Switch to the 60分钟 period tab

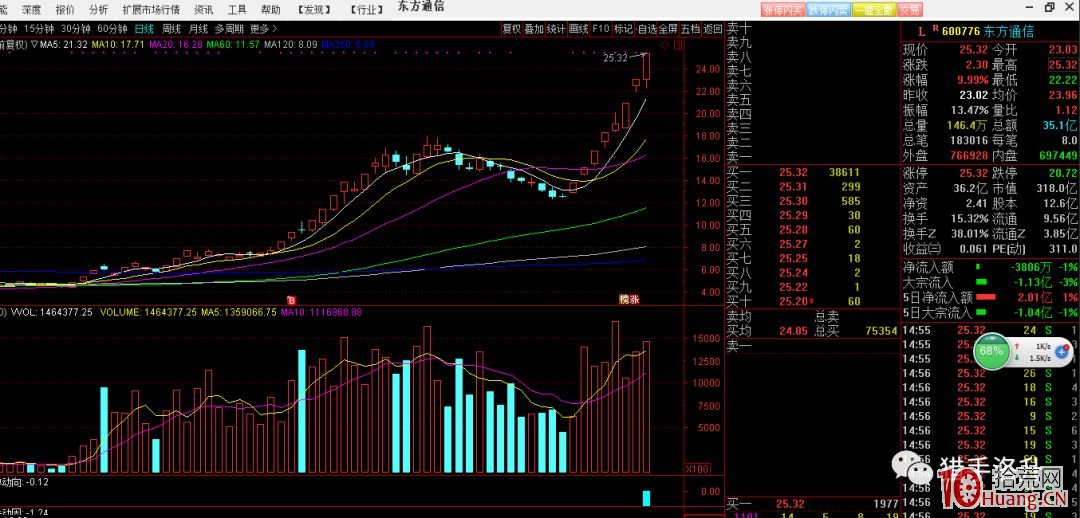(112, 29)
